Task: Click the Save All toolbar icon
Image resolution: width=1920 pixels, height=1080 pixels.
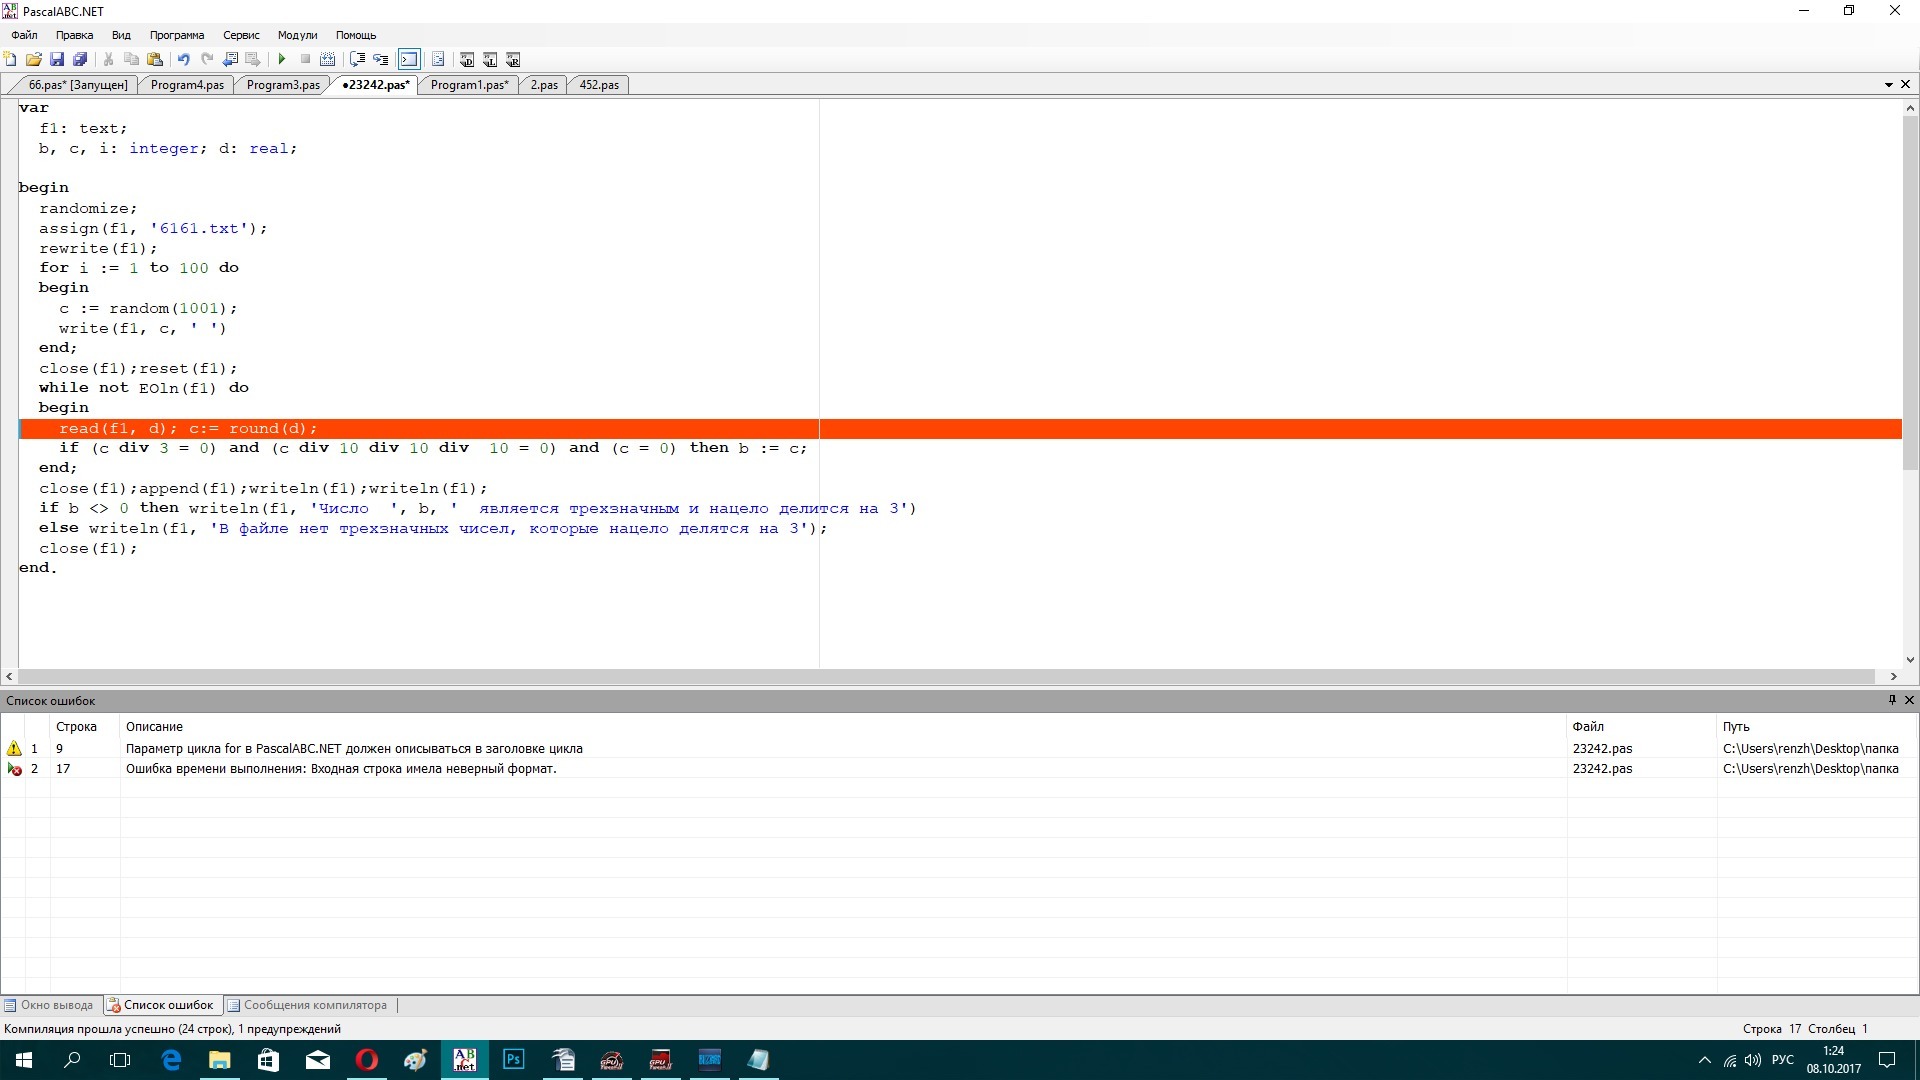Action: [80, 60]
